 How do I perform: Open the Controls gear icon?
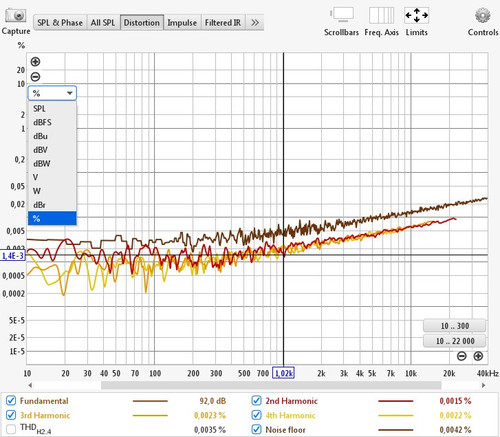pos(483,15)
